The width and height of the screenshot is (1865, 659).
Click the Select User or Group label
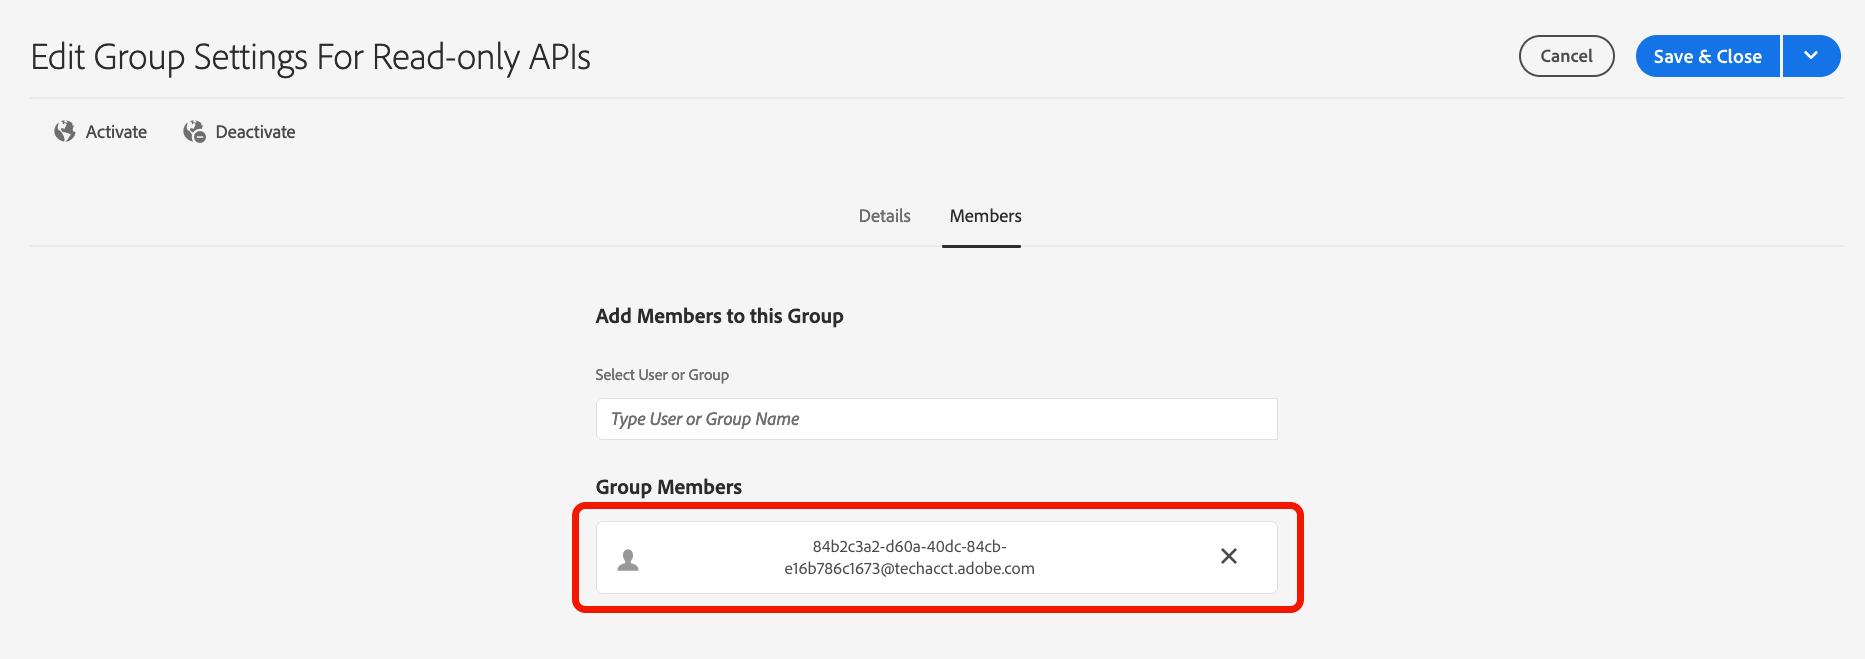coord(662,375)
